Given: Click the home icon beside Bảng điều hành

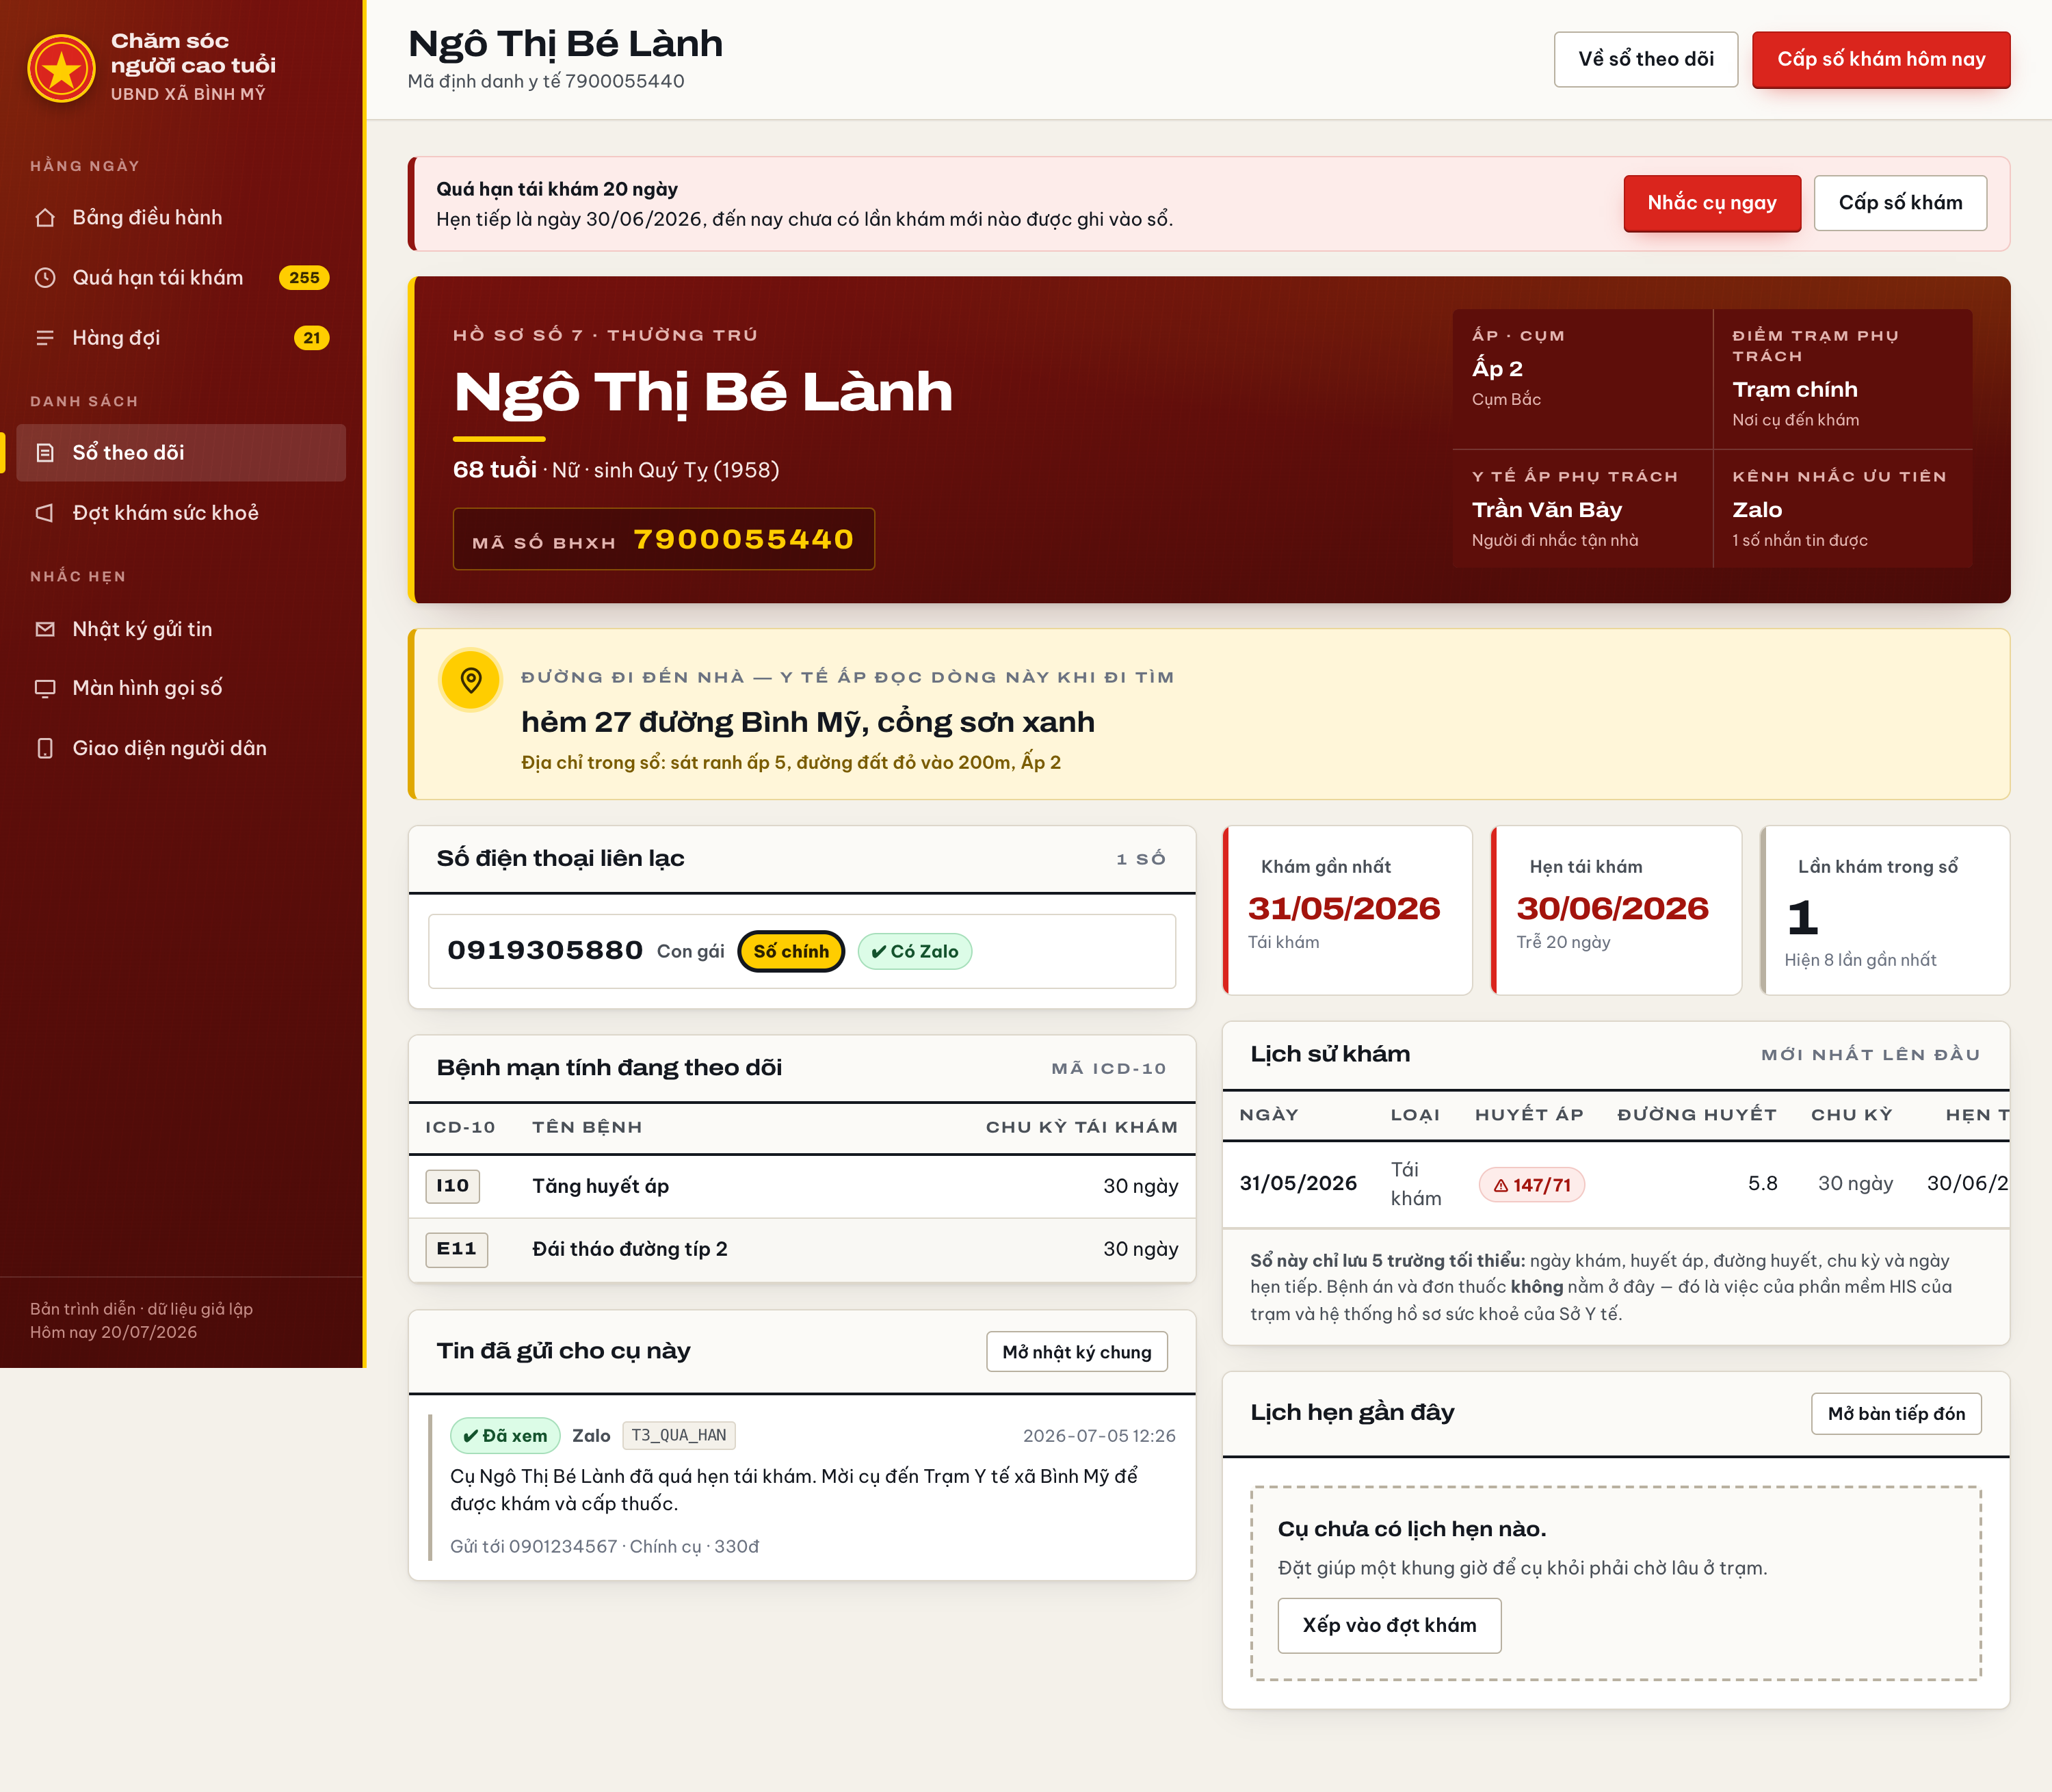Looking at the screenshot, I should point(45,217).
